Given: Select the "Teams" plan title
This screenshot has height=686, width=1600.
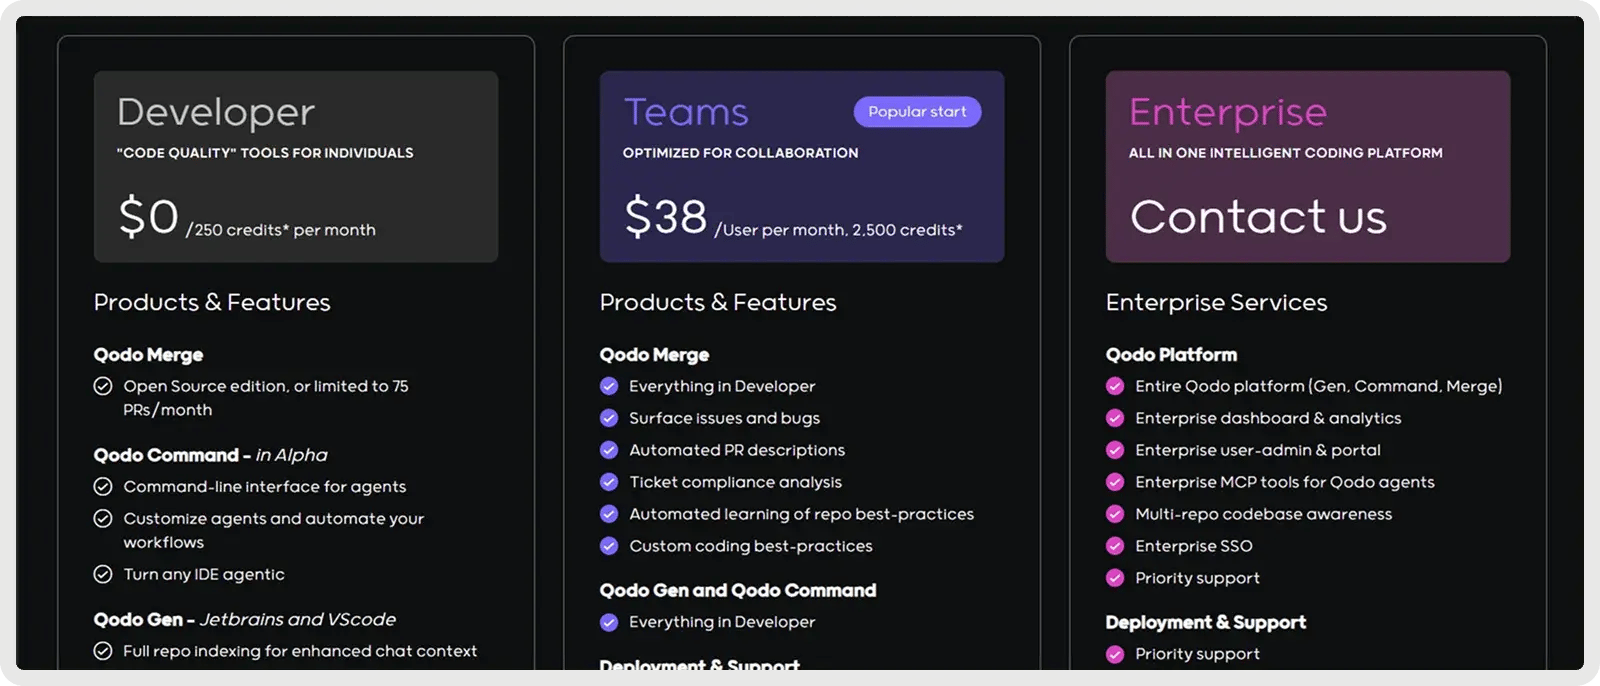Looking at the screenshot, I should coord(686,112).
